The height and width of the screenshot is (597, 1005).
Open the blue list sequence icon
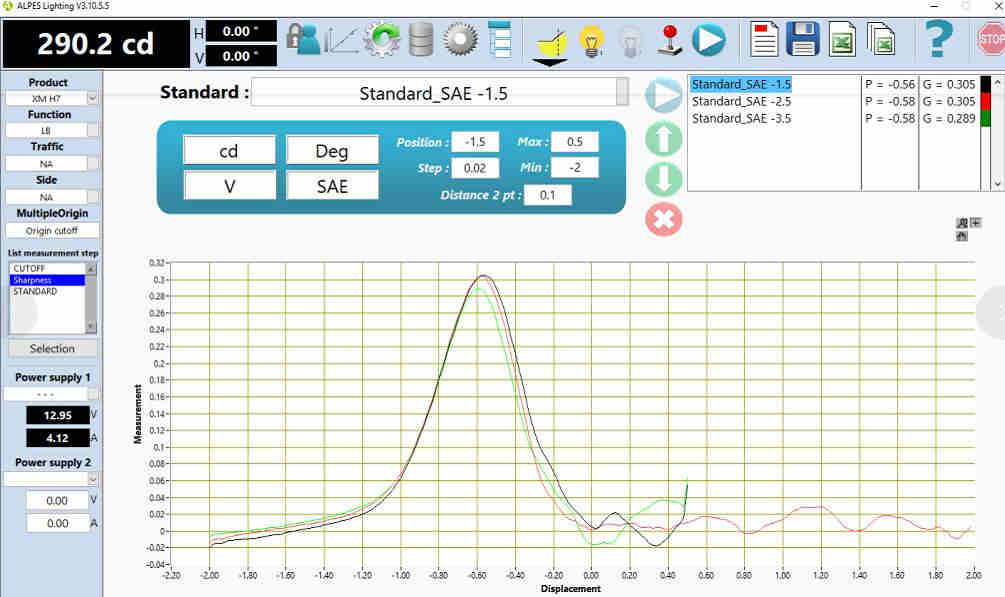tap(500, 39)
